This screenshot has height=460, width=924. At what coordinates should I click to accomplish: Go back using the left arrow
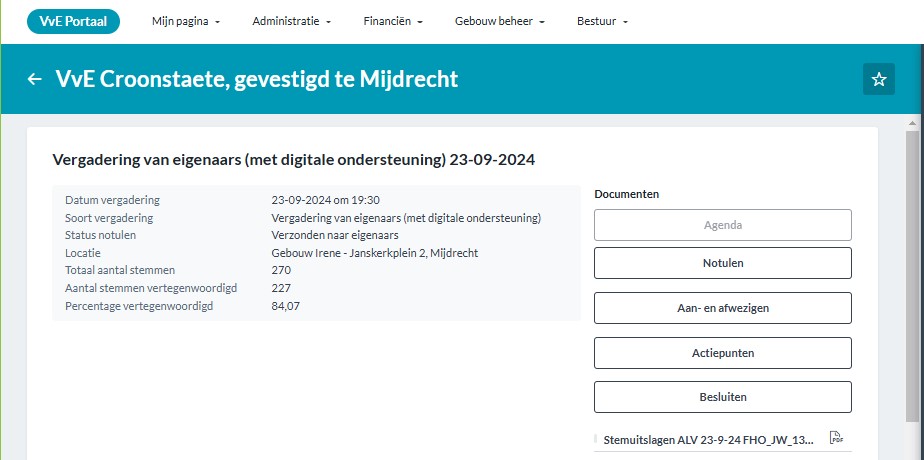coord(34,79)
